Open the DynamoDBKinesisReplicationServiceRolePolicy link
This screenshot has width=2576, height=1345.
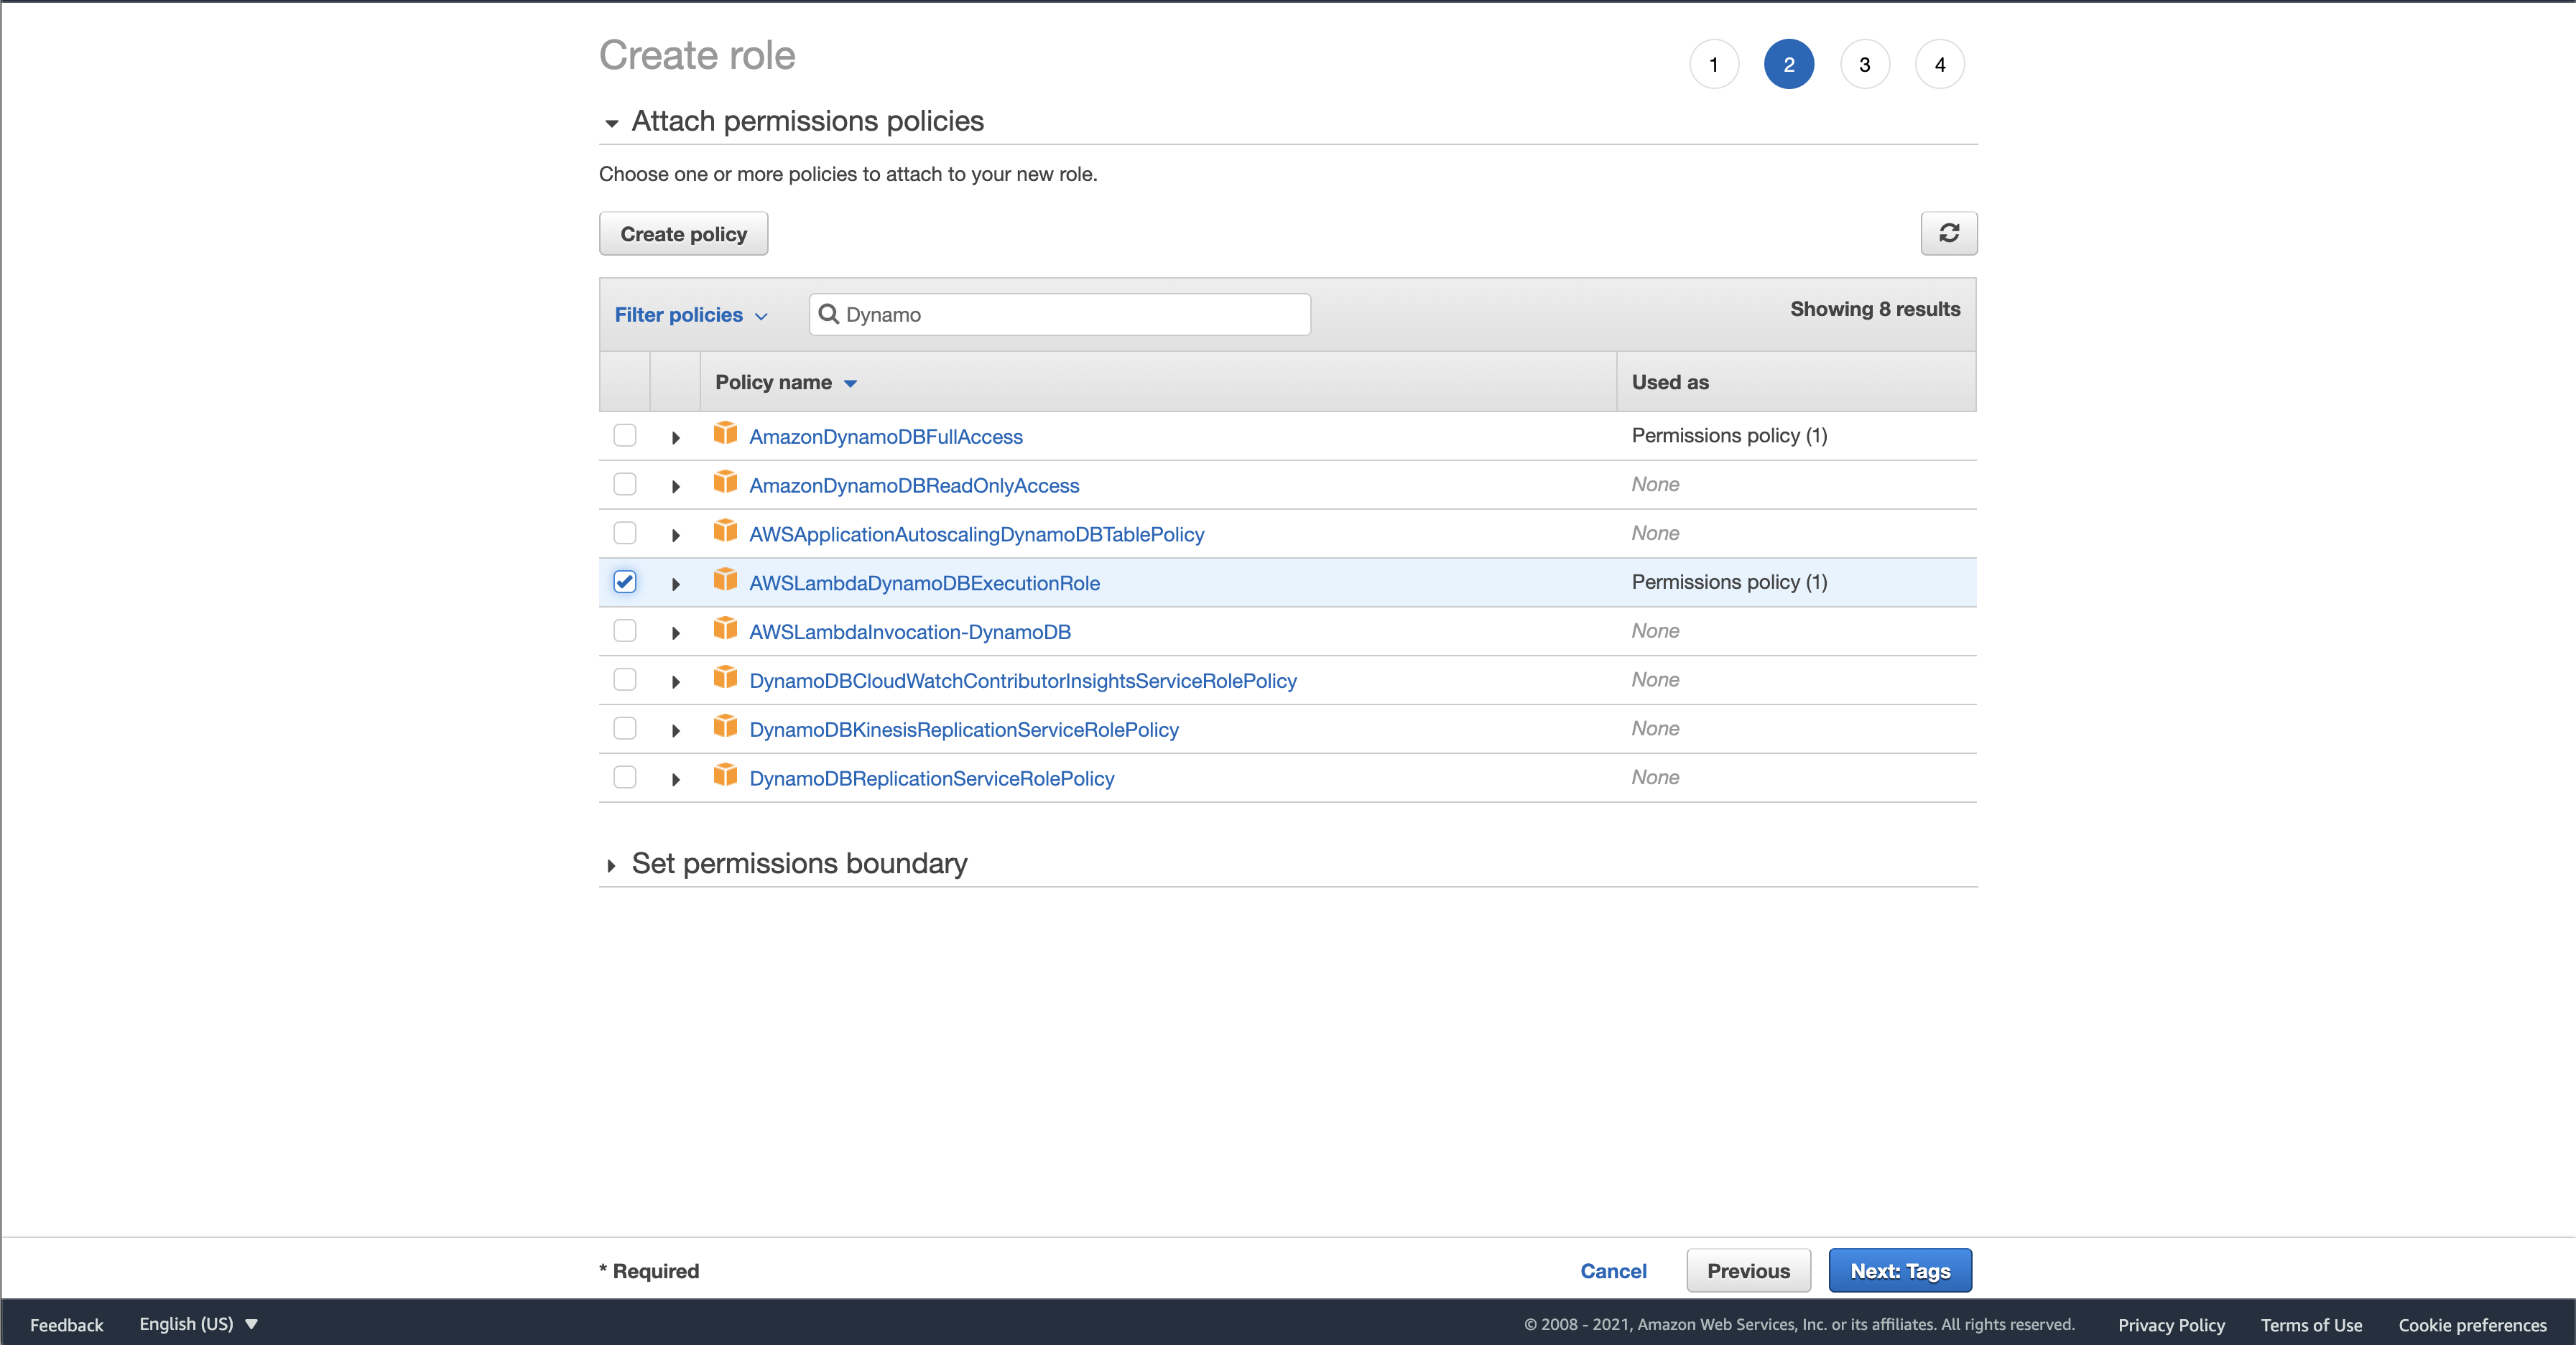click(x=964, y=730)
